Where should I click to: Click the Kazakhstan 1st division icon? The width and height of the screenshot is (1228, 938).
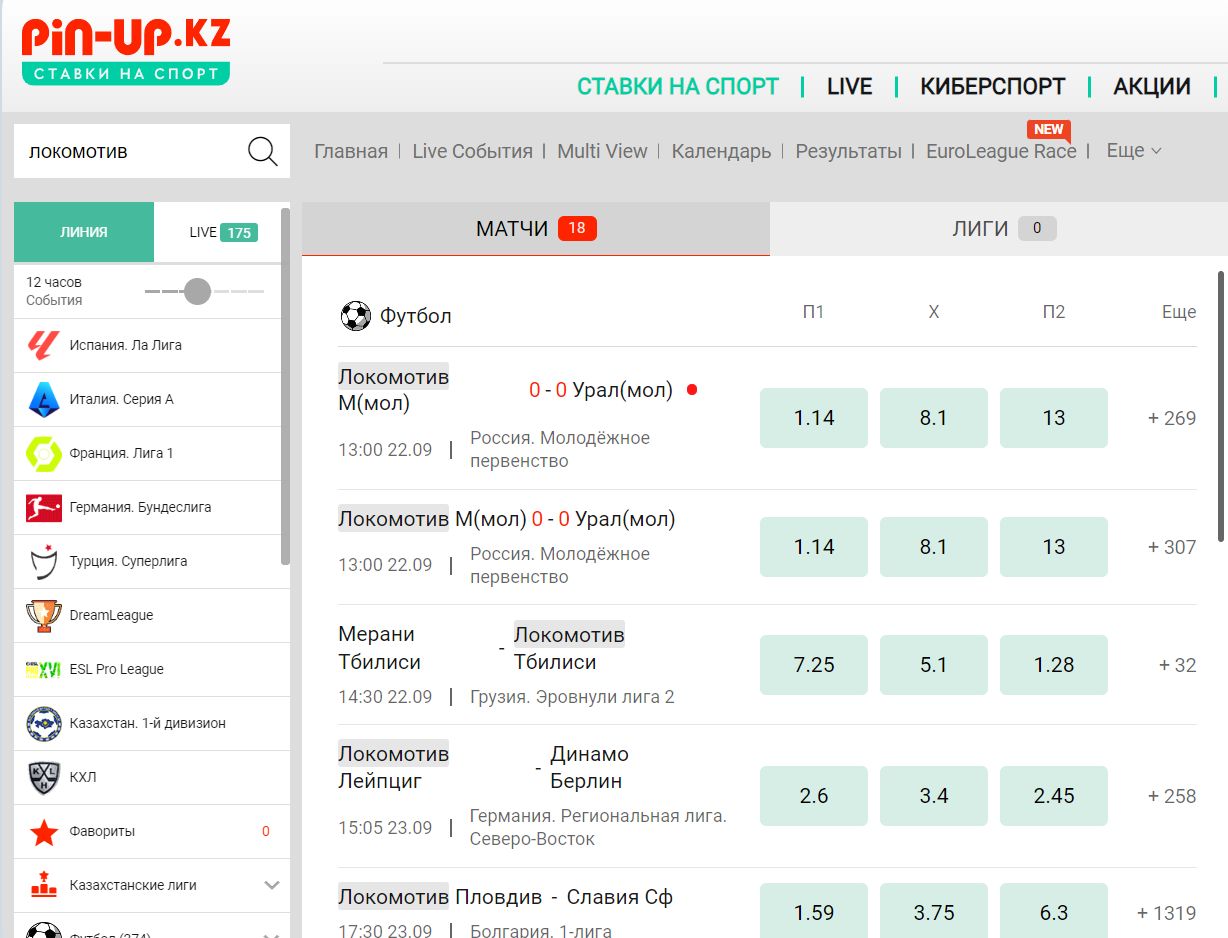click(43, 723)
